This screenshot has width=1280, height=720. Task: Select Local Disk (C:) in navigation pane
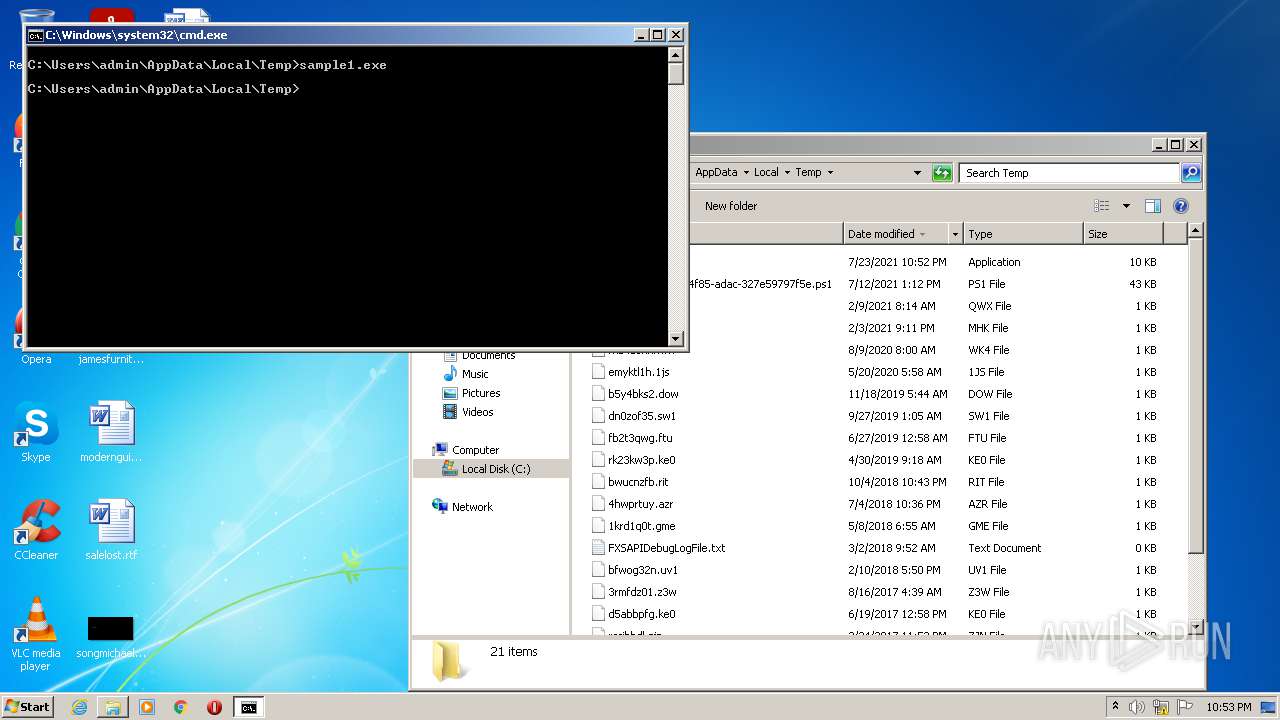(x=496, y=469)
